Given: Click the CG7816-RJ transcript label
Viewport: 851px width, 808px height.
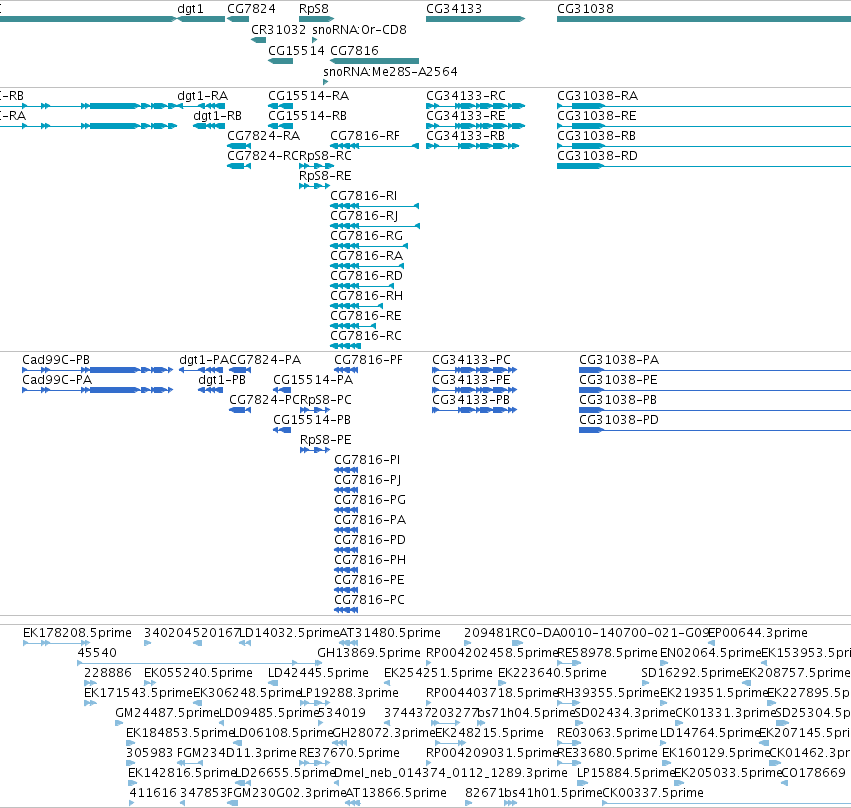Looking at the screenshot, I should click(364, 216).
